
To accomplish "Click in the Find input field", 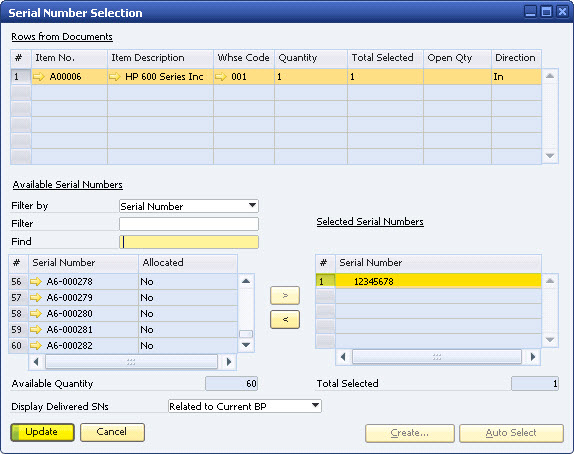I will (x=189, y=242).
